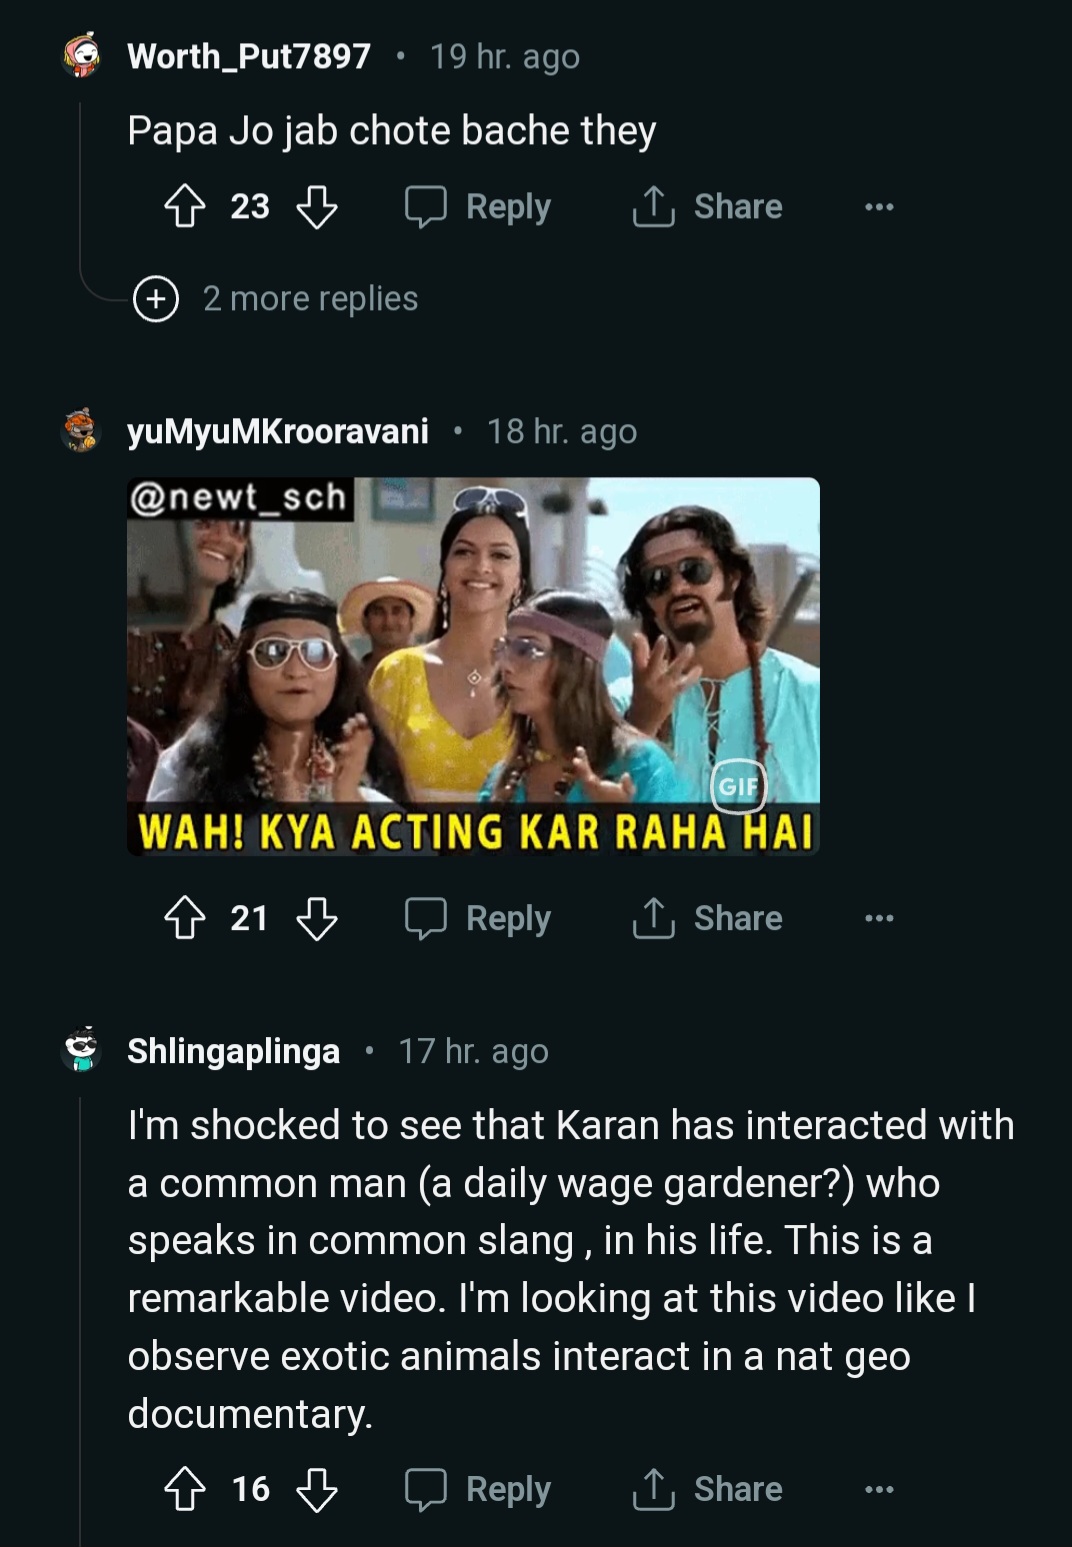This screenshot has height=1547, width=1072.
Task: Reply to Worth_Put7897's comment
Action: coord(478,207)
